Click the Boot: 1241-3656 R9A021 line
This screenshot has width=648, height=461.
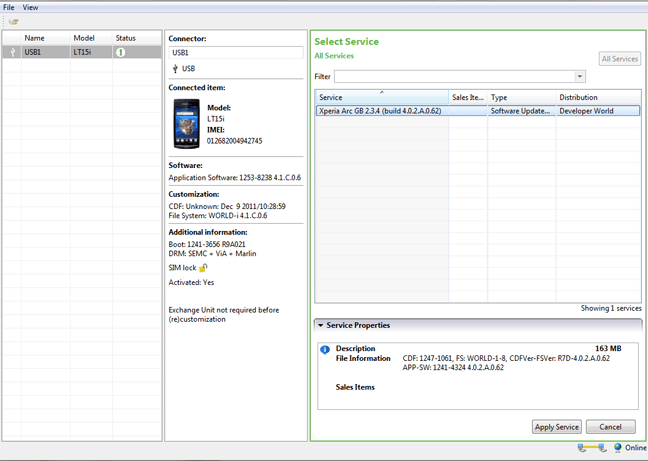click(x=207, y=244)
